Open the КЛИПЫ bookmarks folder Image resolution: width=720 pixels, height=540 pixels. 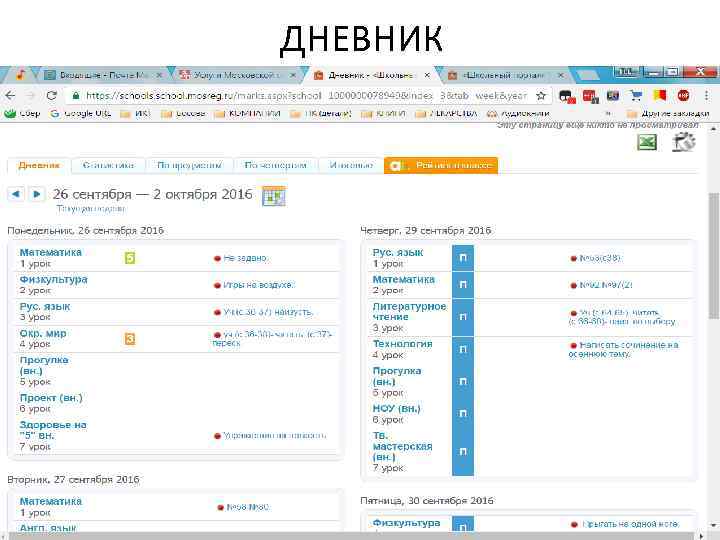(383, 113)
